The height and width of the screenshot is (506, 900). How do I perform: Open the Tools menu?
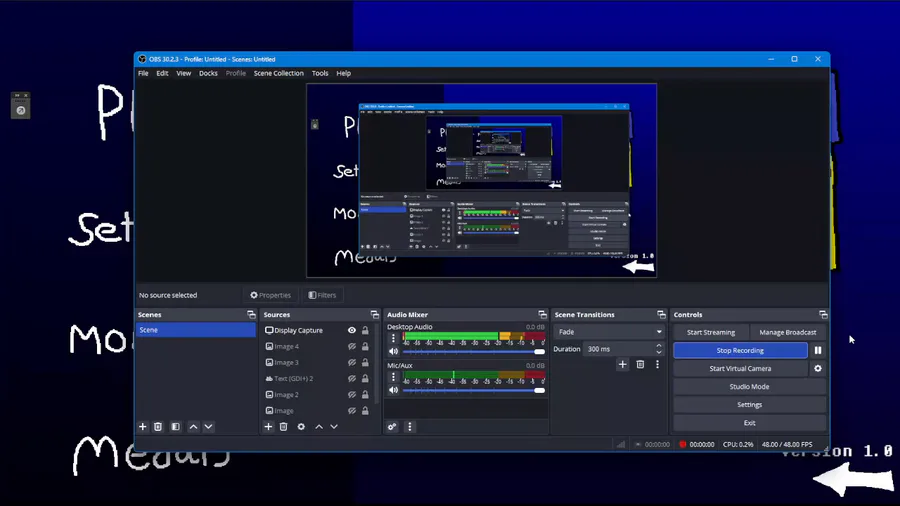coord(320,73)
